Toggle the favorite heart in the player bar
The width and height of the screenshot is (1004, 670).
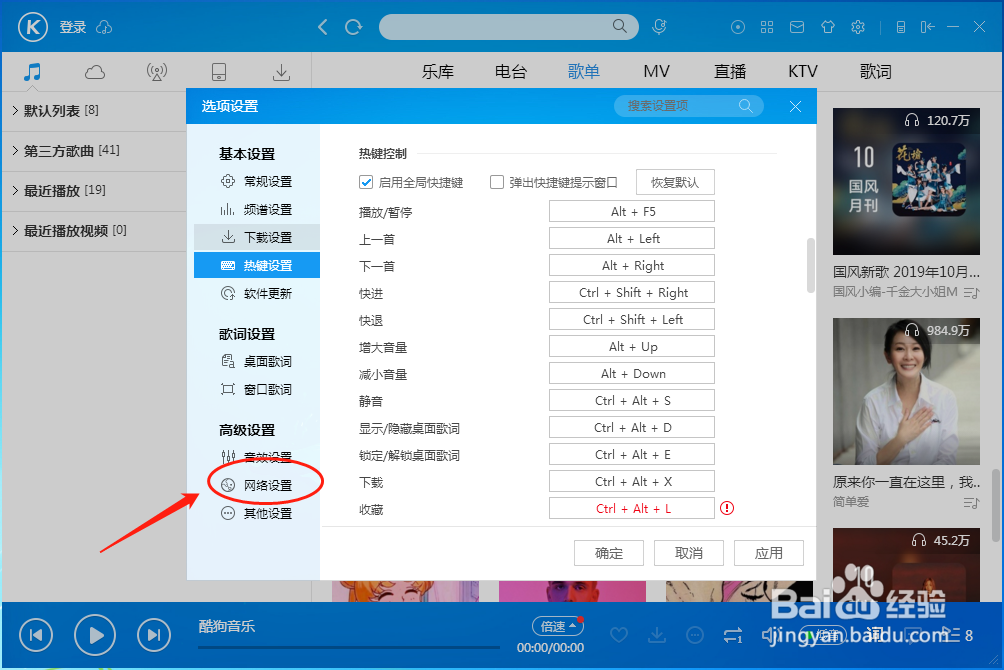pos(619,634)
